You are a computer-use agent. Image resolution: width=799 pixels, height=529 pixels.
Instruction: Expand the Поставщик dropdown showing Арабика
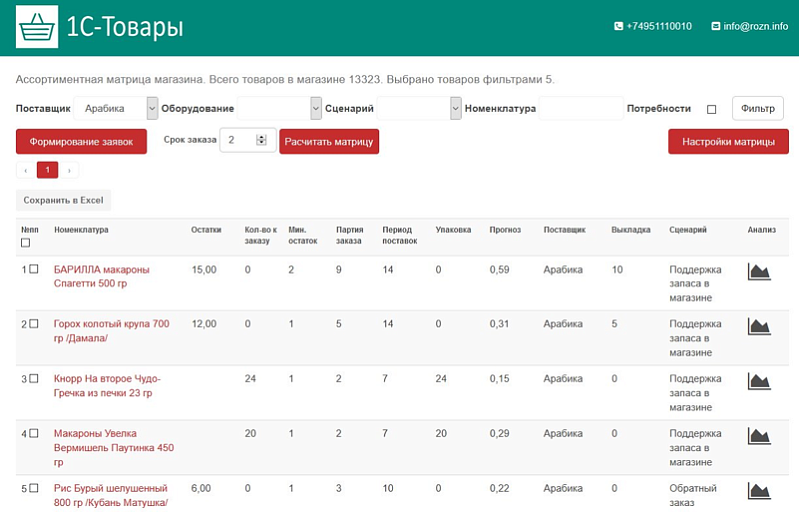coord(116,108)
